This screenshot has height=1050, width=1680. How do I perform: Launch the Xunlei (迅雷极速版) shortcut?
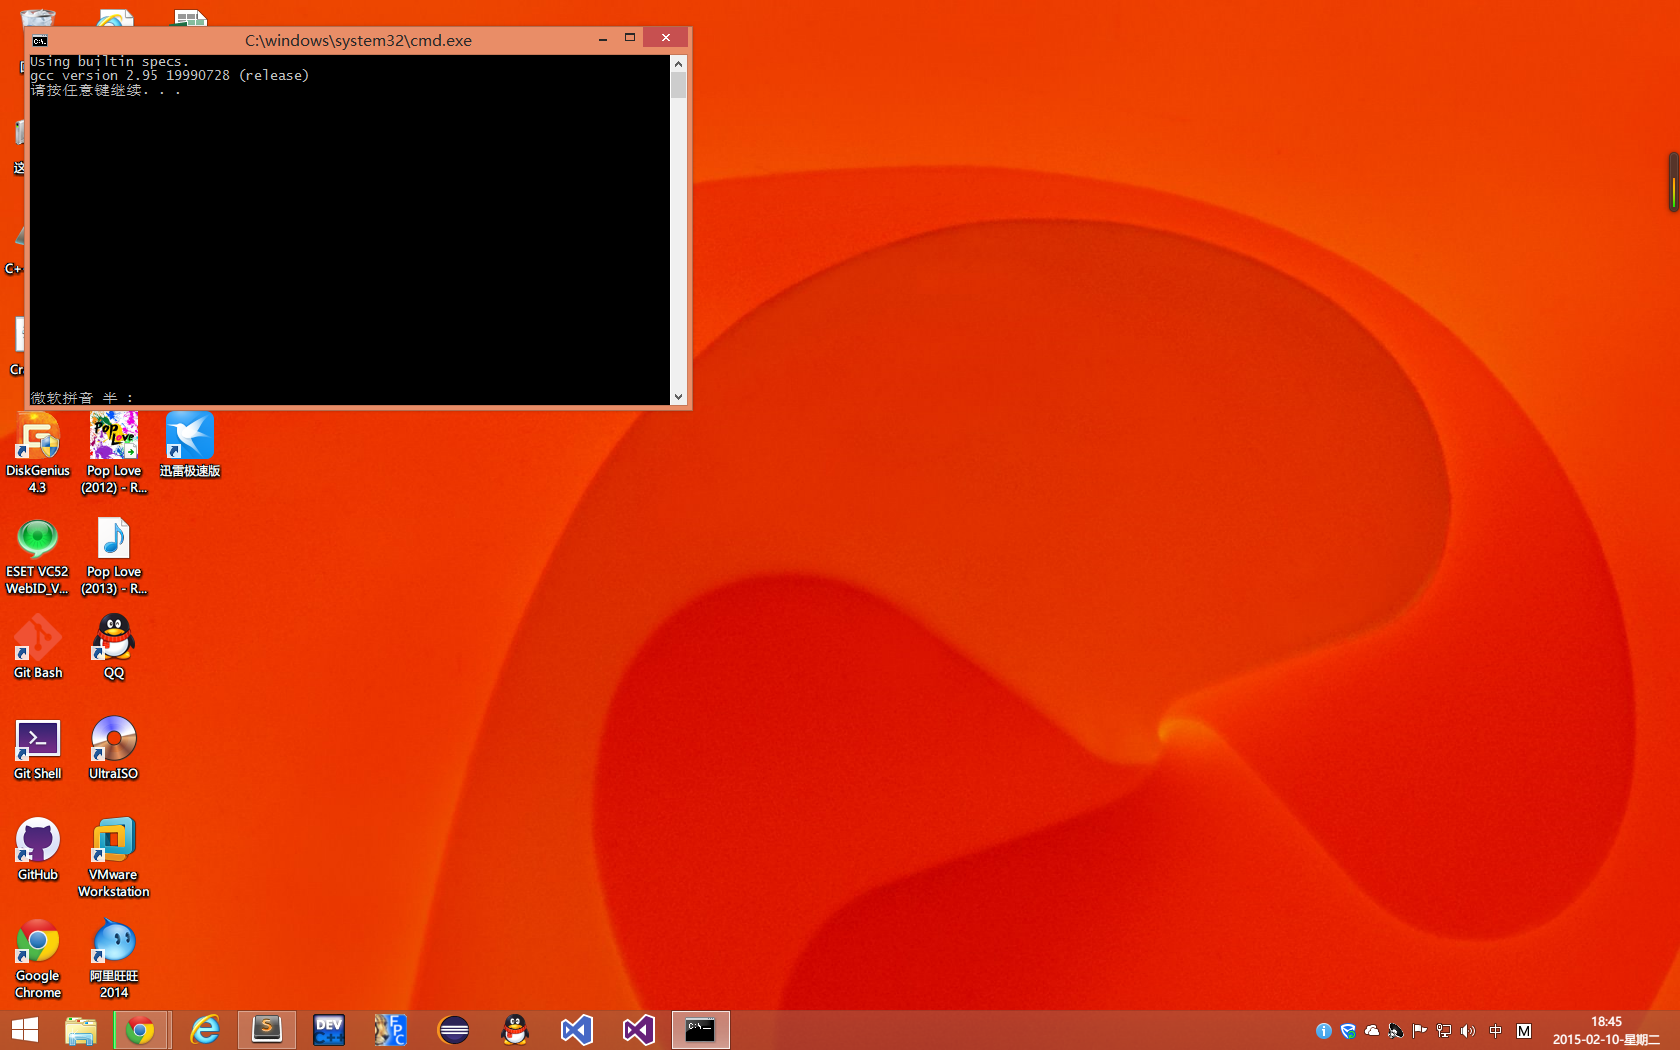[190, 445]
